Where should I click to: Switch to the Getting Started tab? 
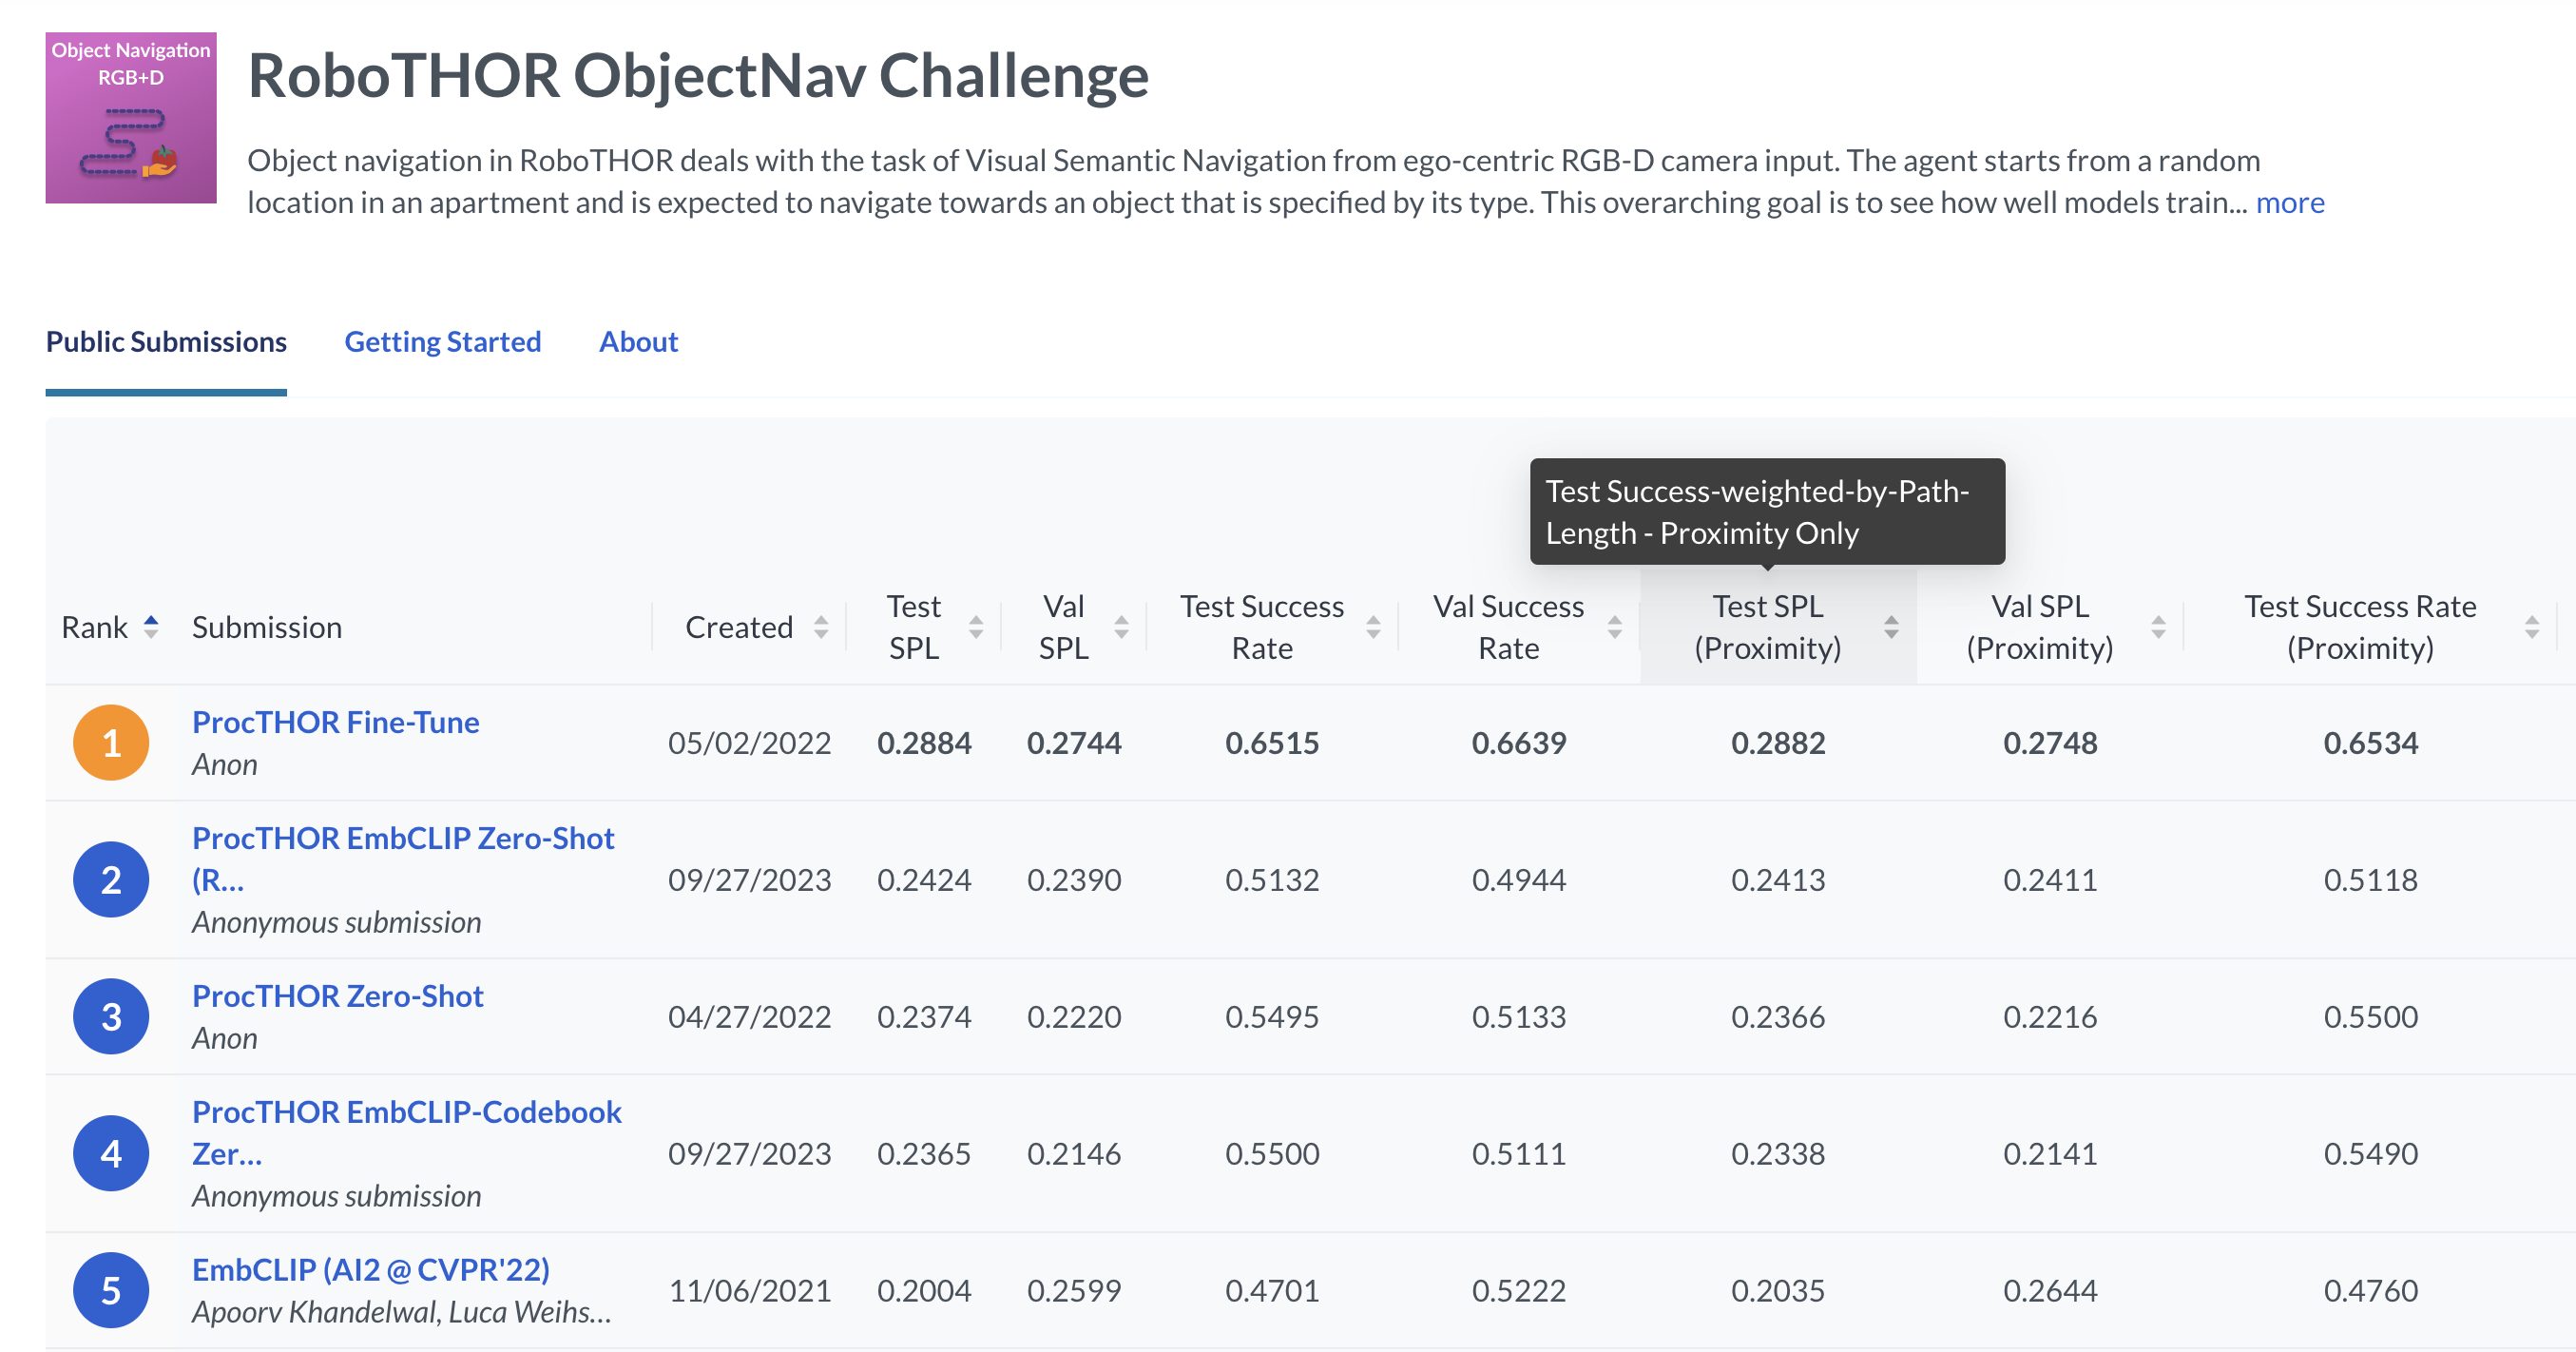443,342
